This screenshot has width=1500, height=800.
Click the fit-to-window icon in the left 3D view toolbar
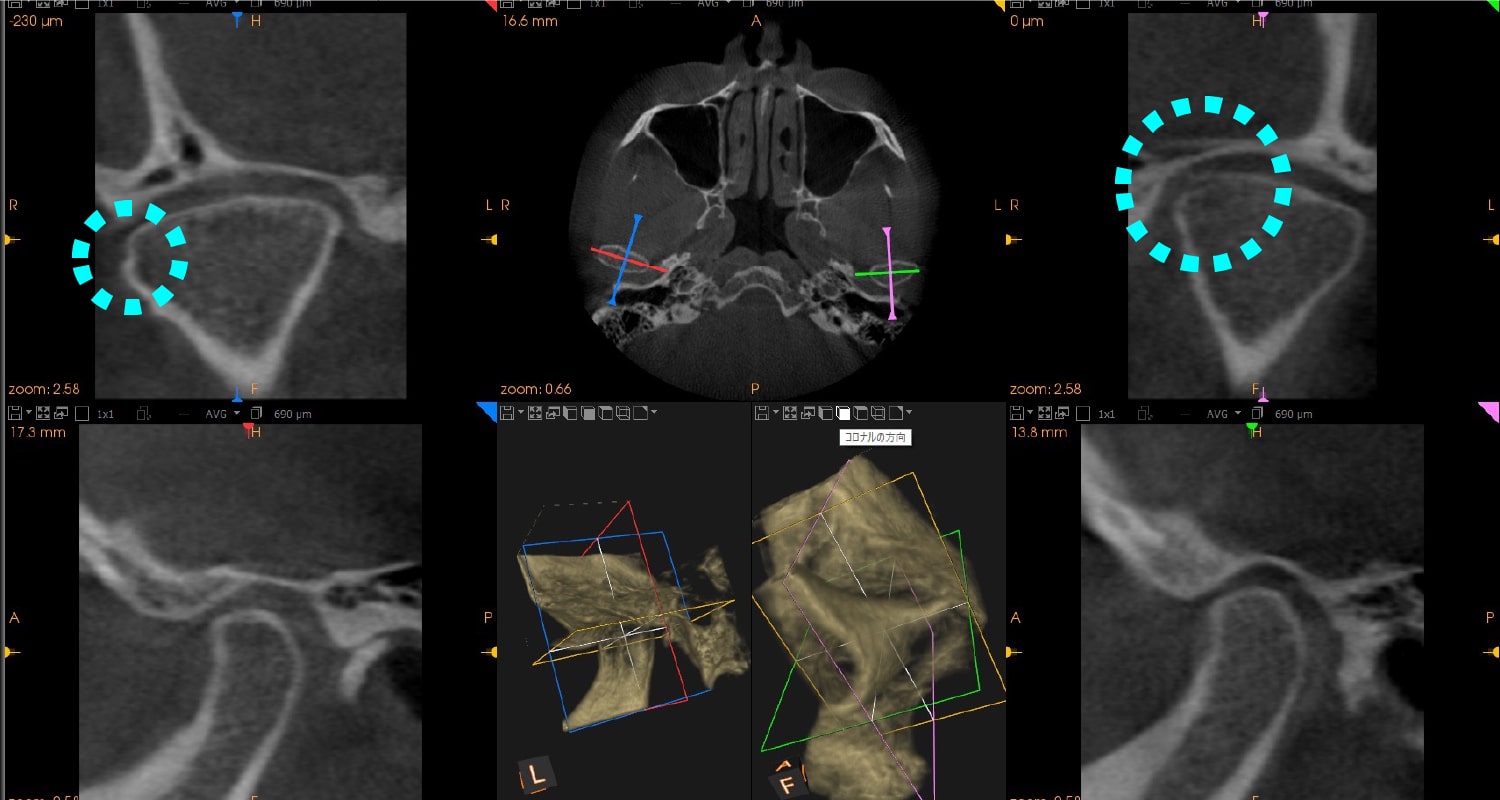point(535,413)
